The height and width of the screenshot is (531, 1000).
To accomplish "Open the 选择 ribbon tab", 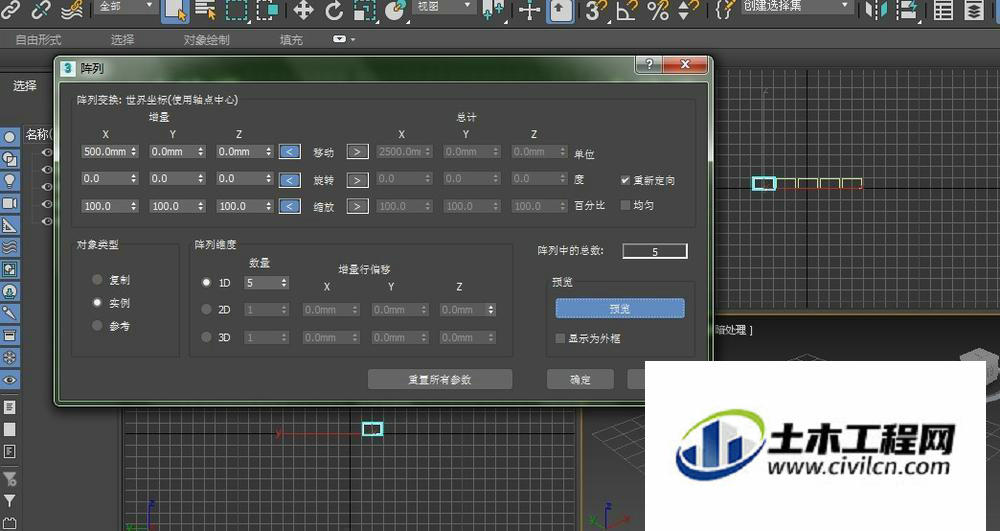I will tap(122, 40).
